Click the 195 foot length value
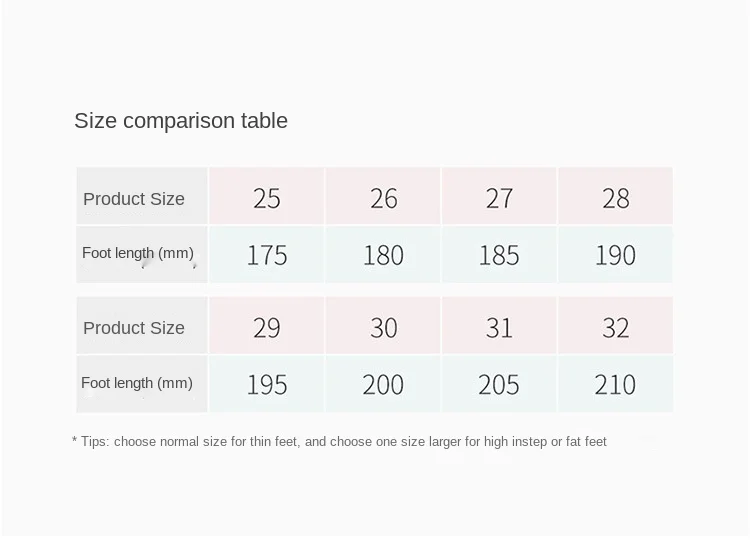Screen dimensions: 750x547 pyautogui.click(x=267, y=384)
